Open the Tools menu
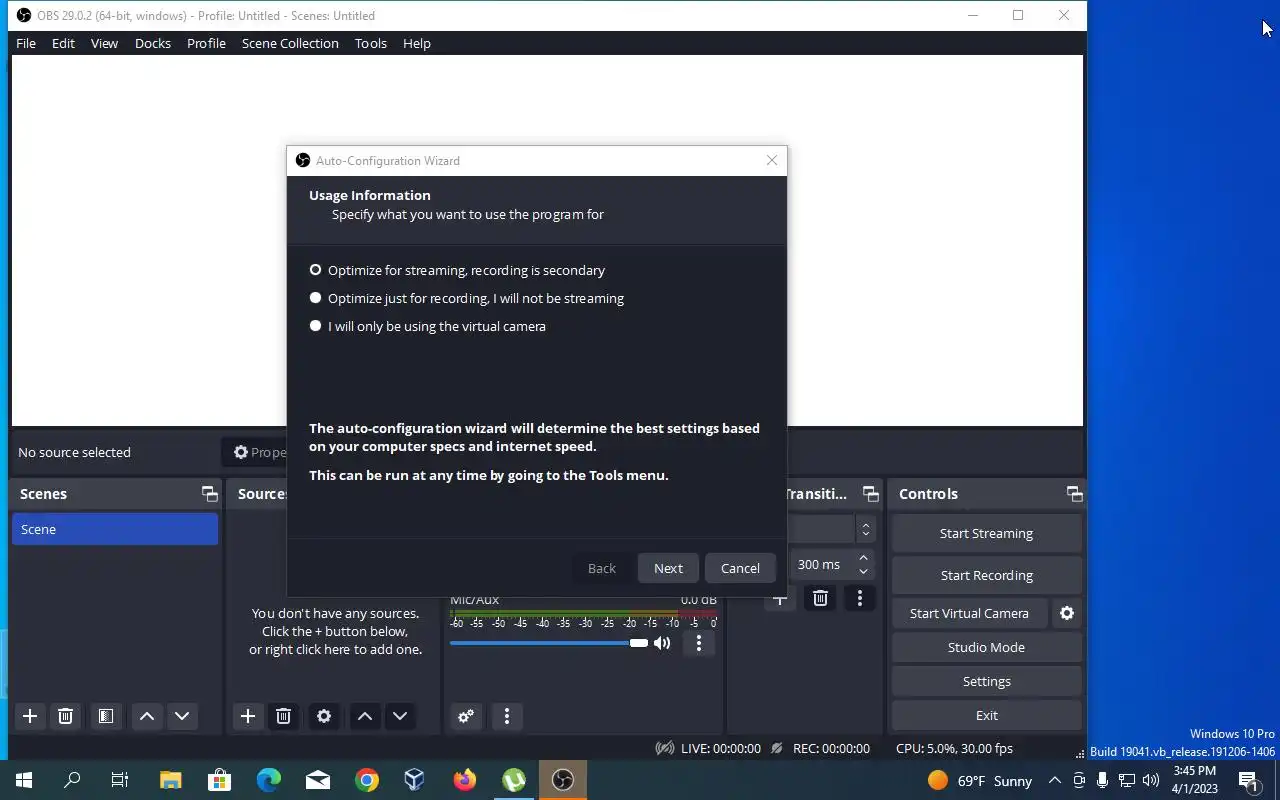The height and width of the screenshot is (800, 1280). coord(371,43)
